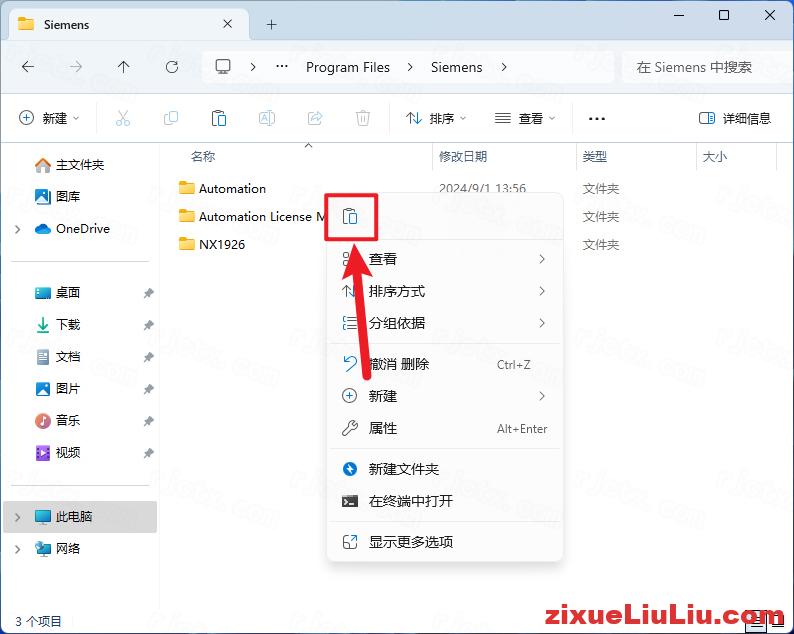The height and width of the screenshot is (634, 794).
Task: Open 排序方式 submenu in context menu
Action: pyautogui.click(x=445, y=291)
